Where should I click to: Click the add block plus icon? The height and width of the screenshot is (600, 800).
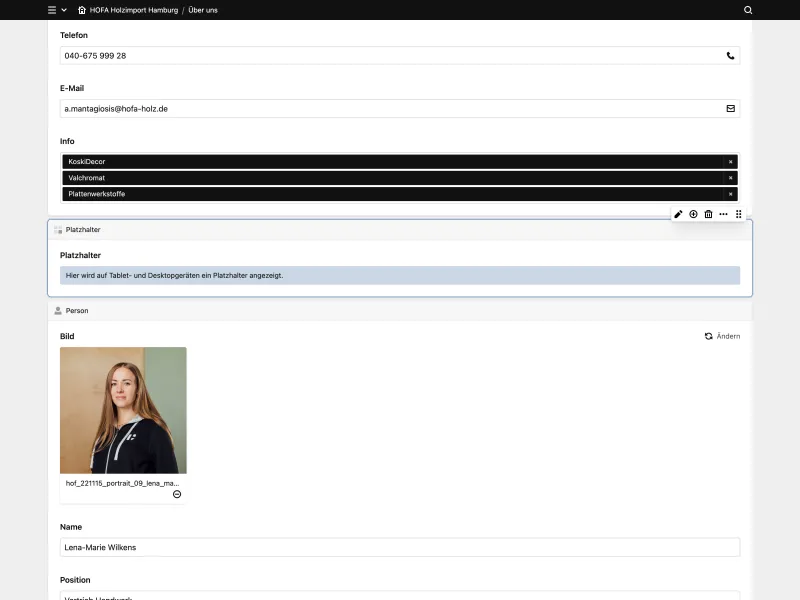click(x=693, y=214)
